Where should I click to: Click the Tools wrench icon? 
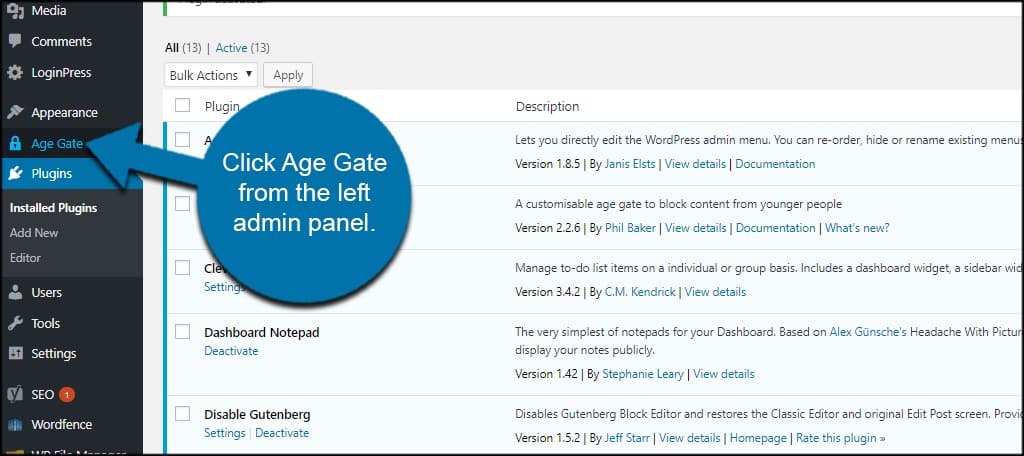pyautogui.click(x=15, y=323)
